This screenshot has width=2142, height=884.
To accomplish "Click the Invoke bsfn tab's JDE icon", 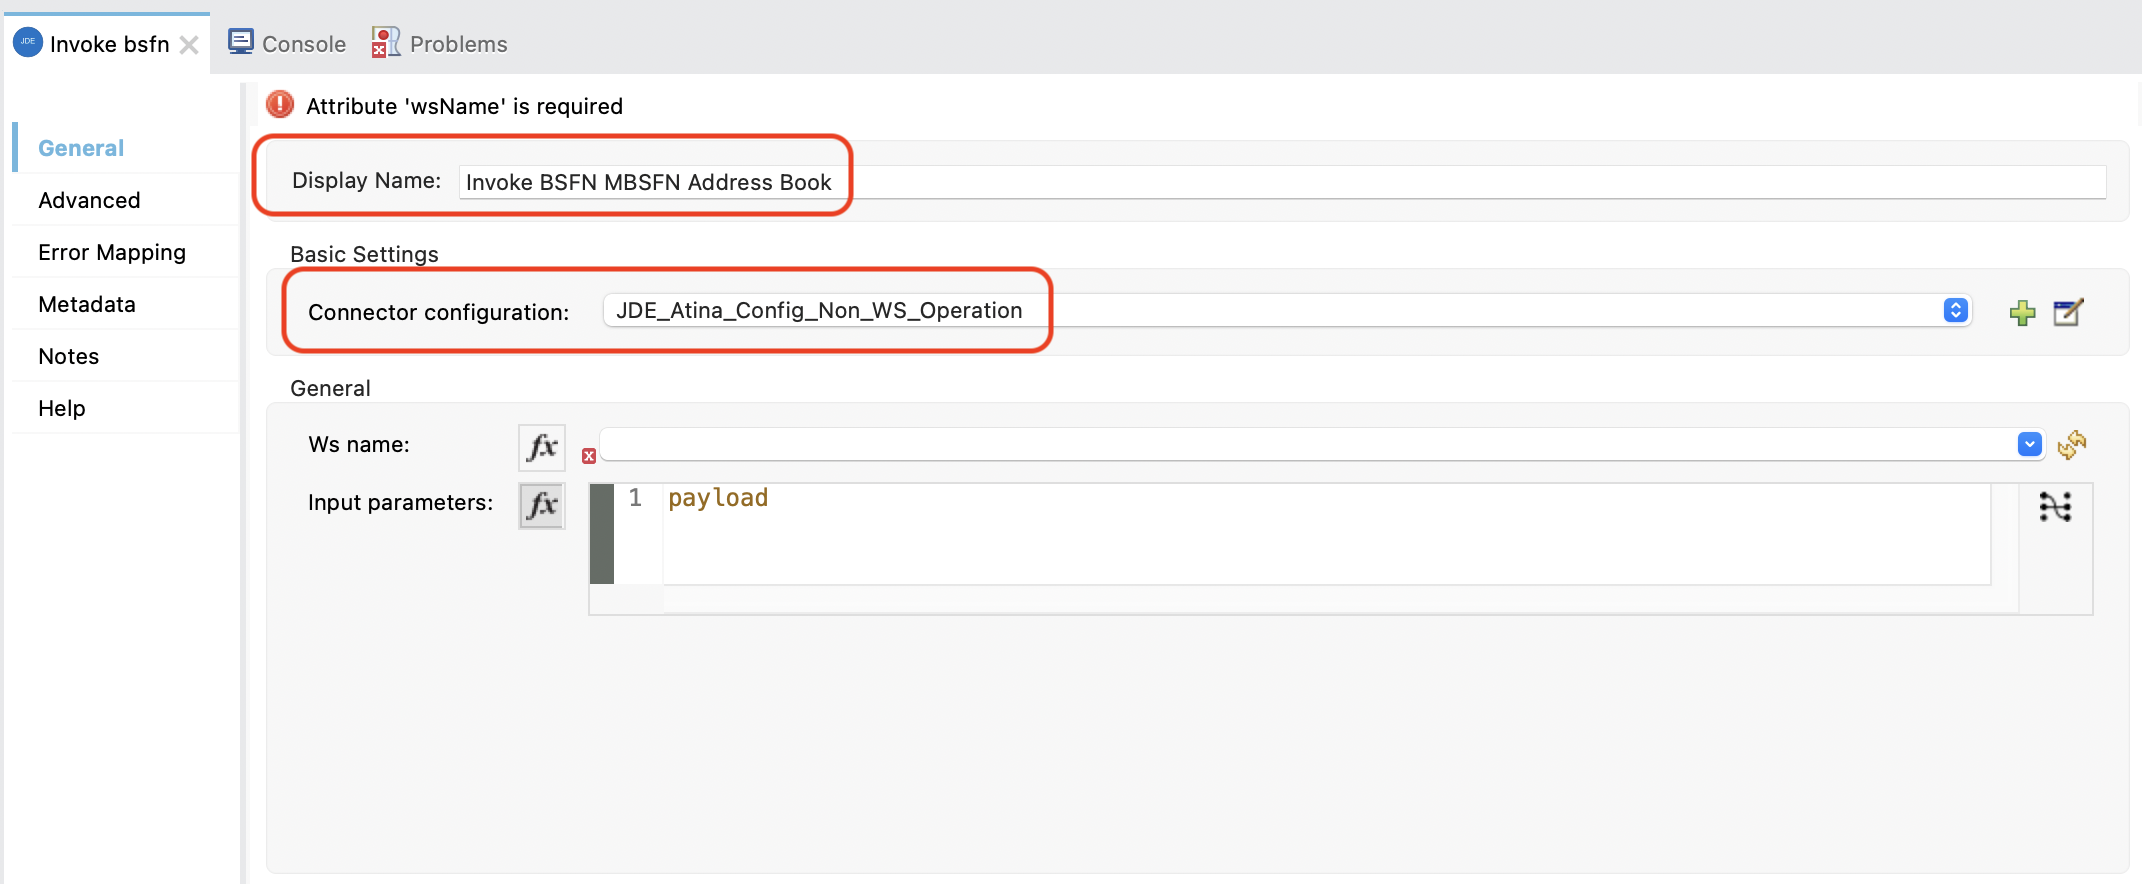I will pyautogui.click(x=27, y=43).
